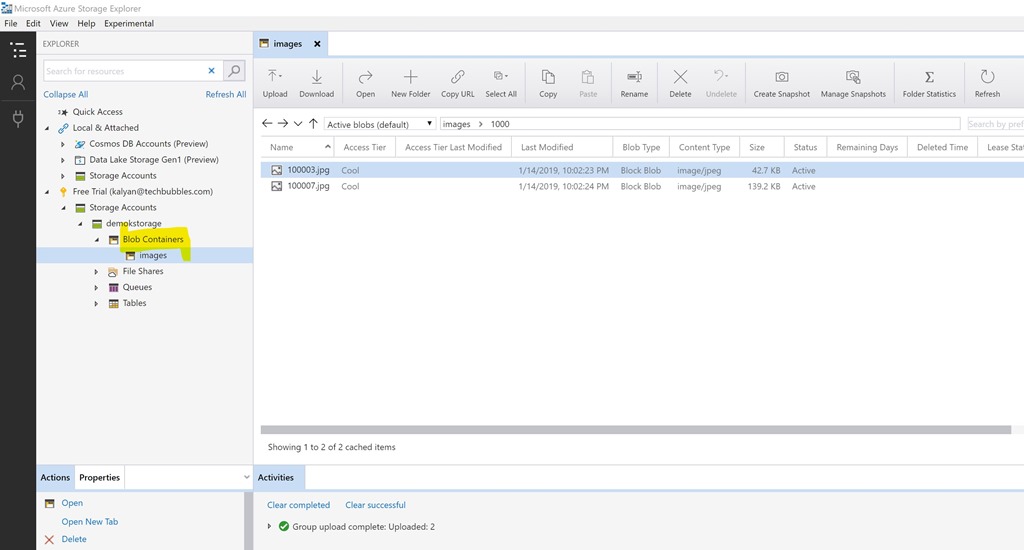The image size is (1024, 550).
Task: Open the Help menu
Action: (x=86, y=24)
